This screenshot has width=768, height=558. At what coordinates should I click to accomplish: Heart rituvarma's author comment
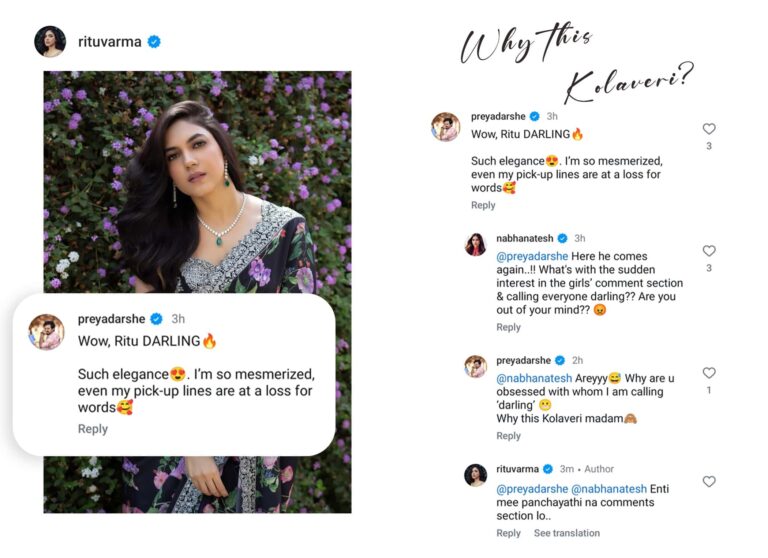pos(709,482)
